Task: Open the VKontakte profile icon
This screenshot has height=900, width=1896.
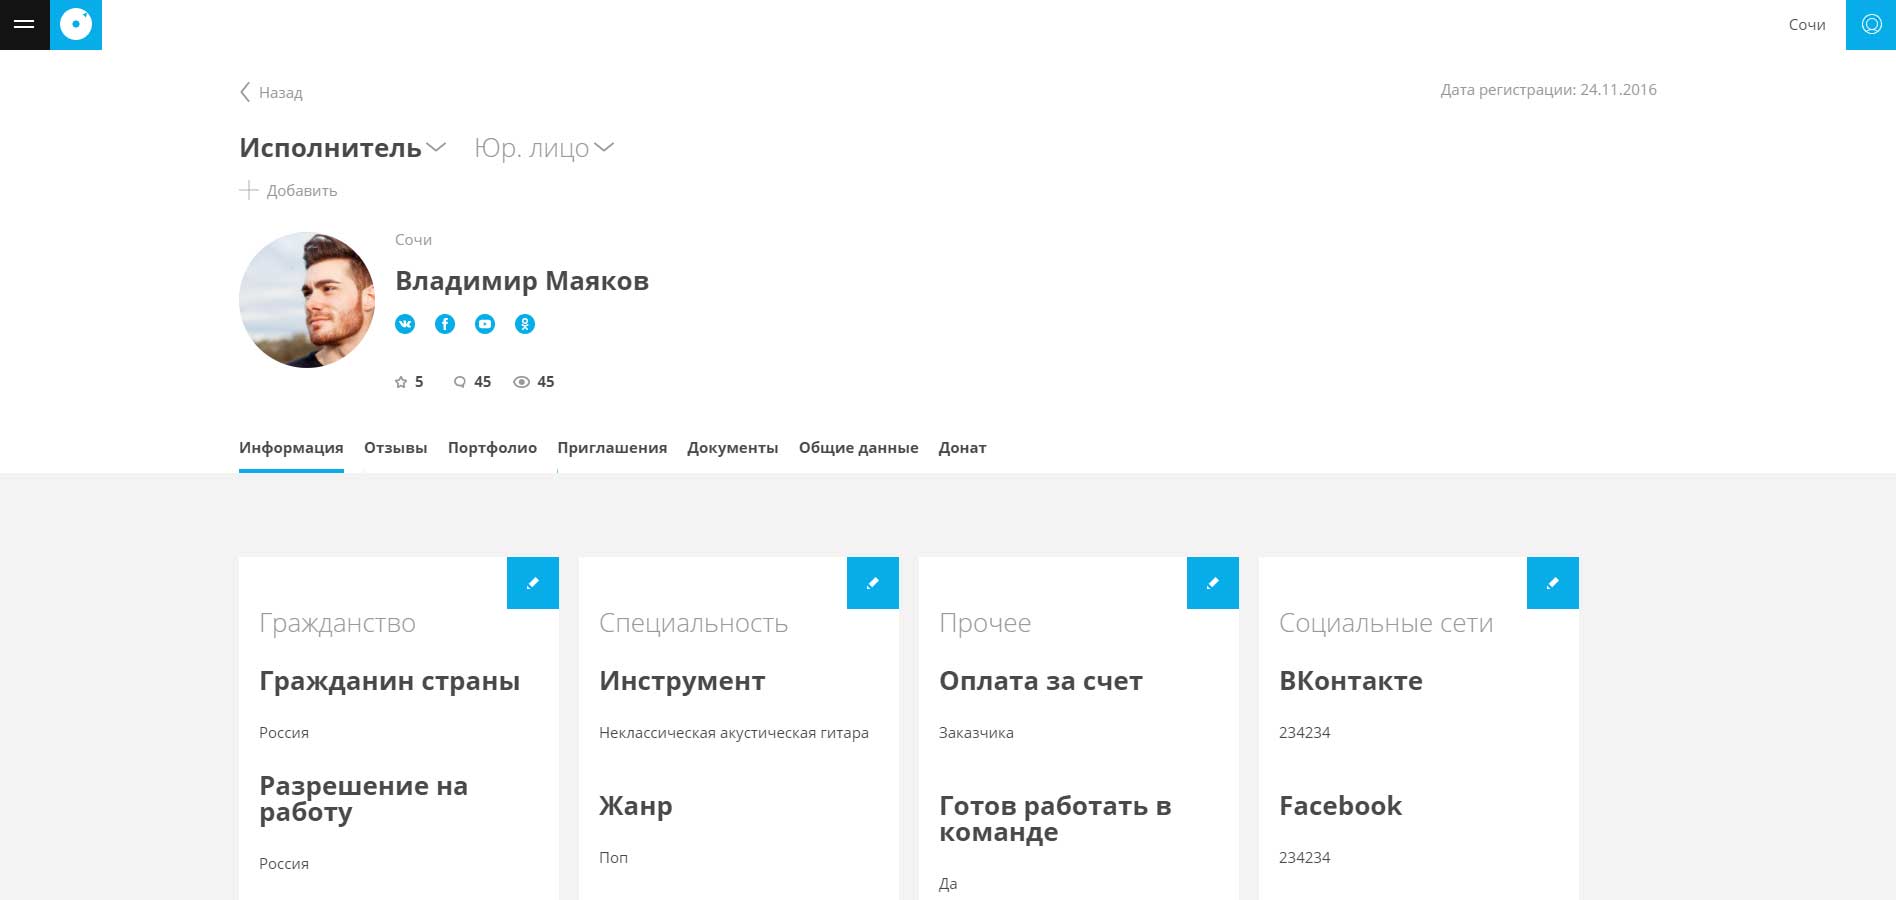Action: (405, 324)
